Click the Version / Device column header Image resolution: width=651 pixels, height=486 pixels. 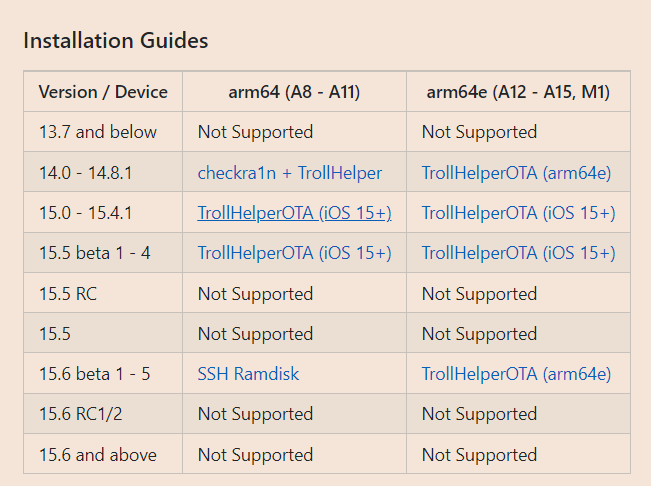click(x=103, y=92)
